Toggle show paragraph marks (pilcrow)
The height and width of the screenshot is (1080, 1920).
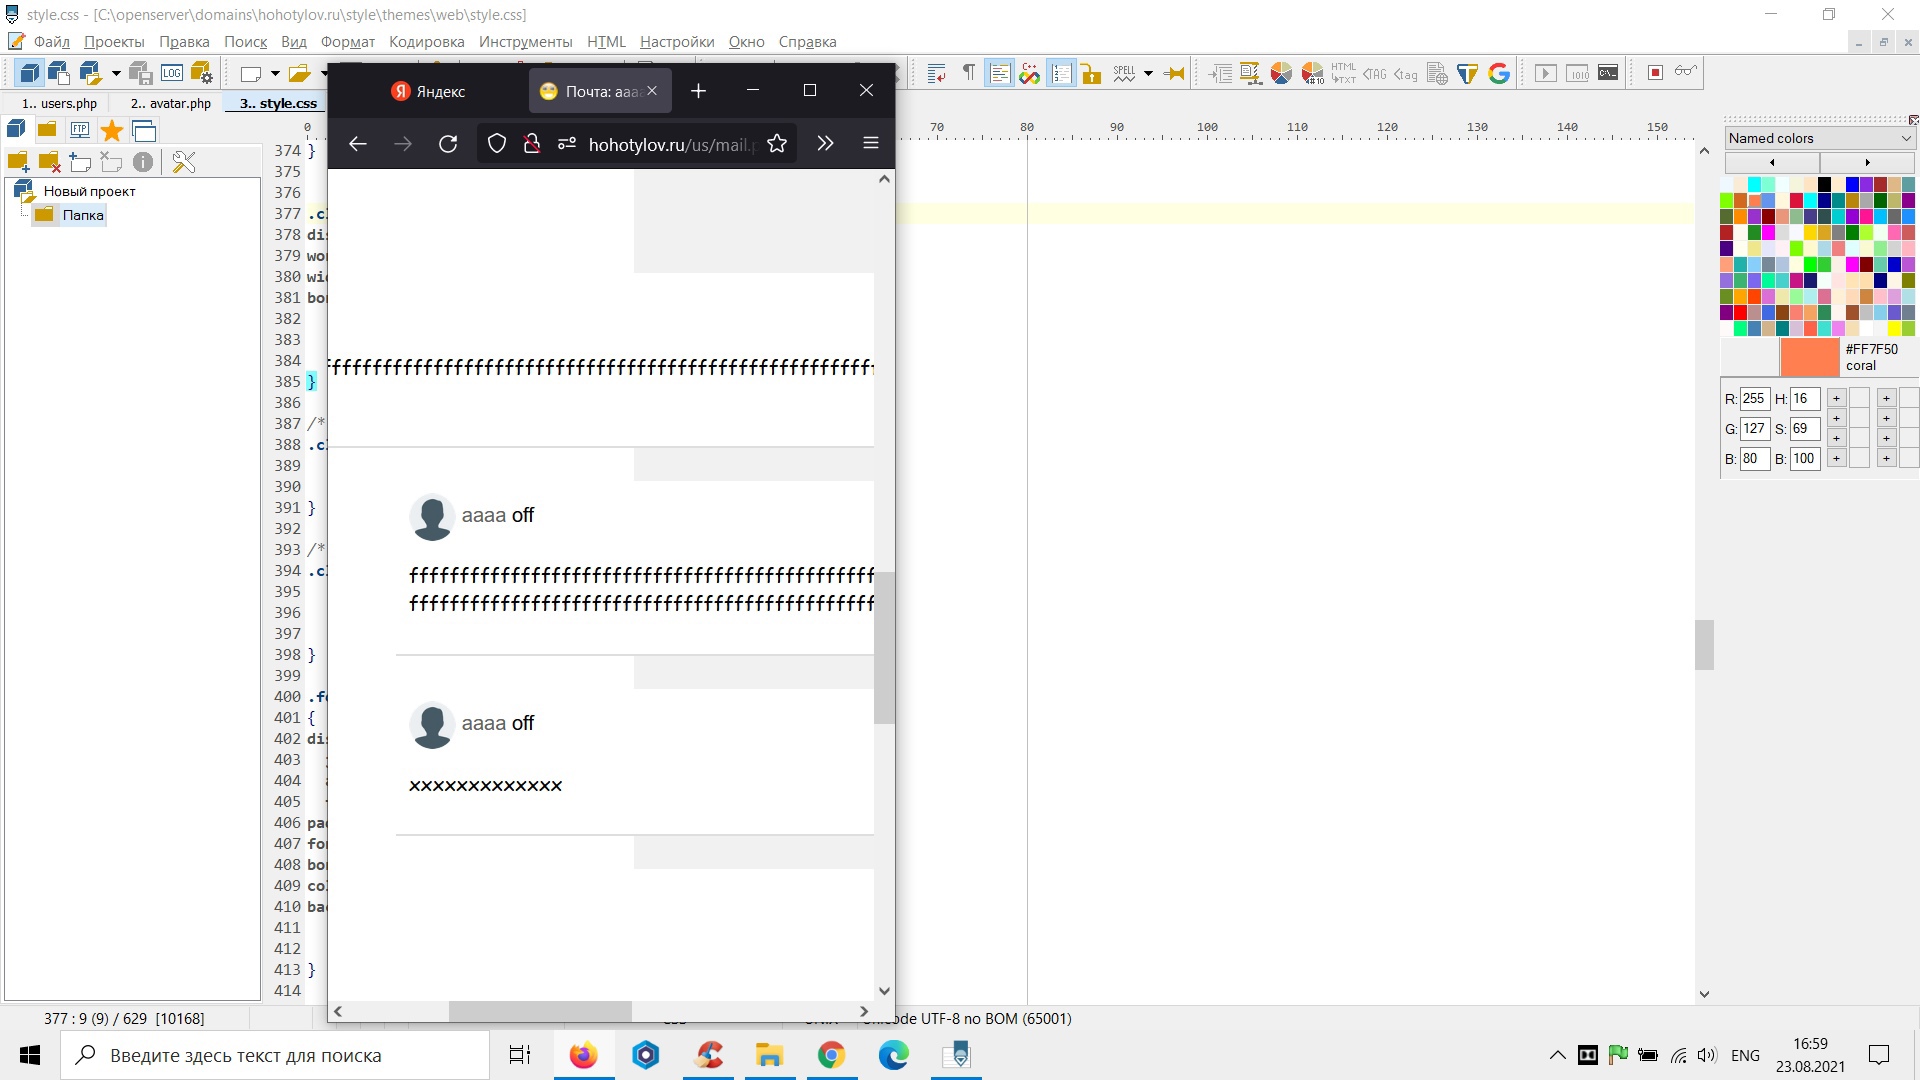click(968, 73)
